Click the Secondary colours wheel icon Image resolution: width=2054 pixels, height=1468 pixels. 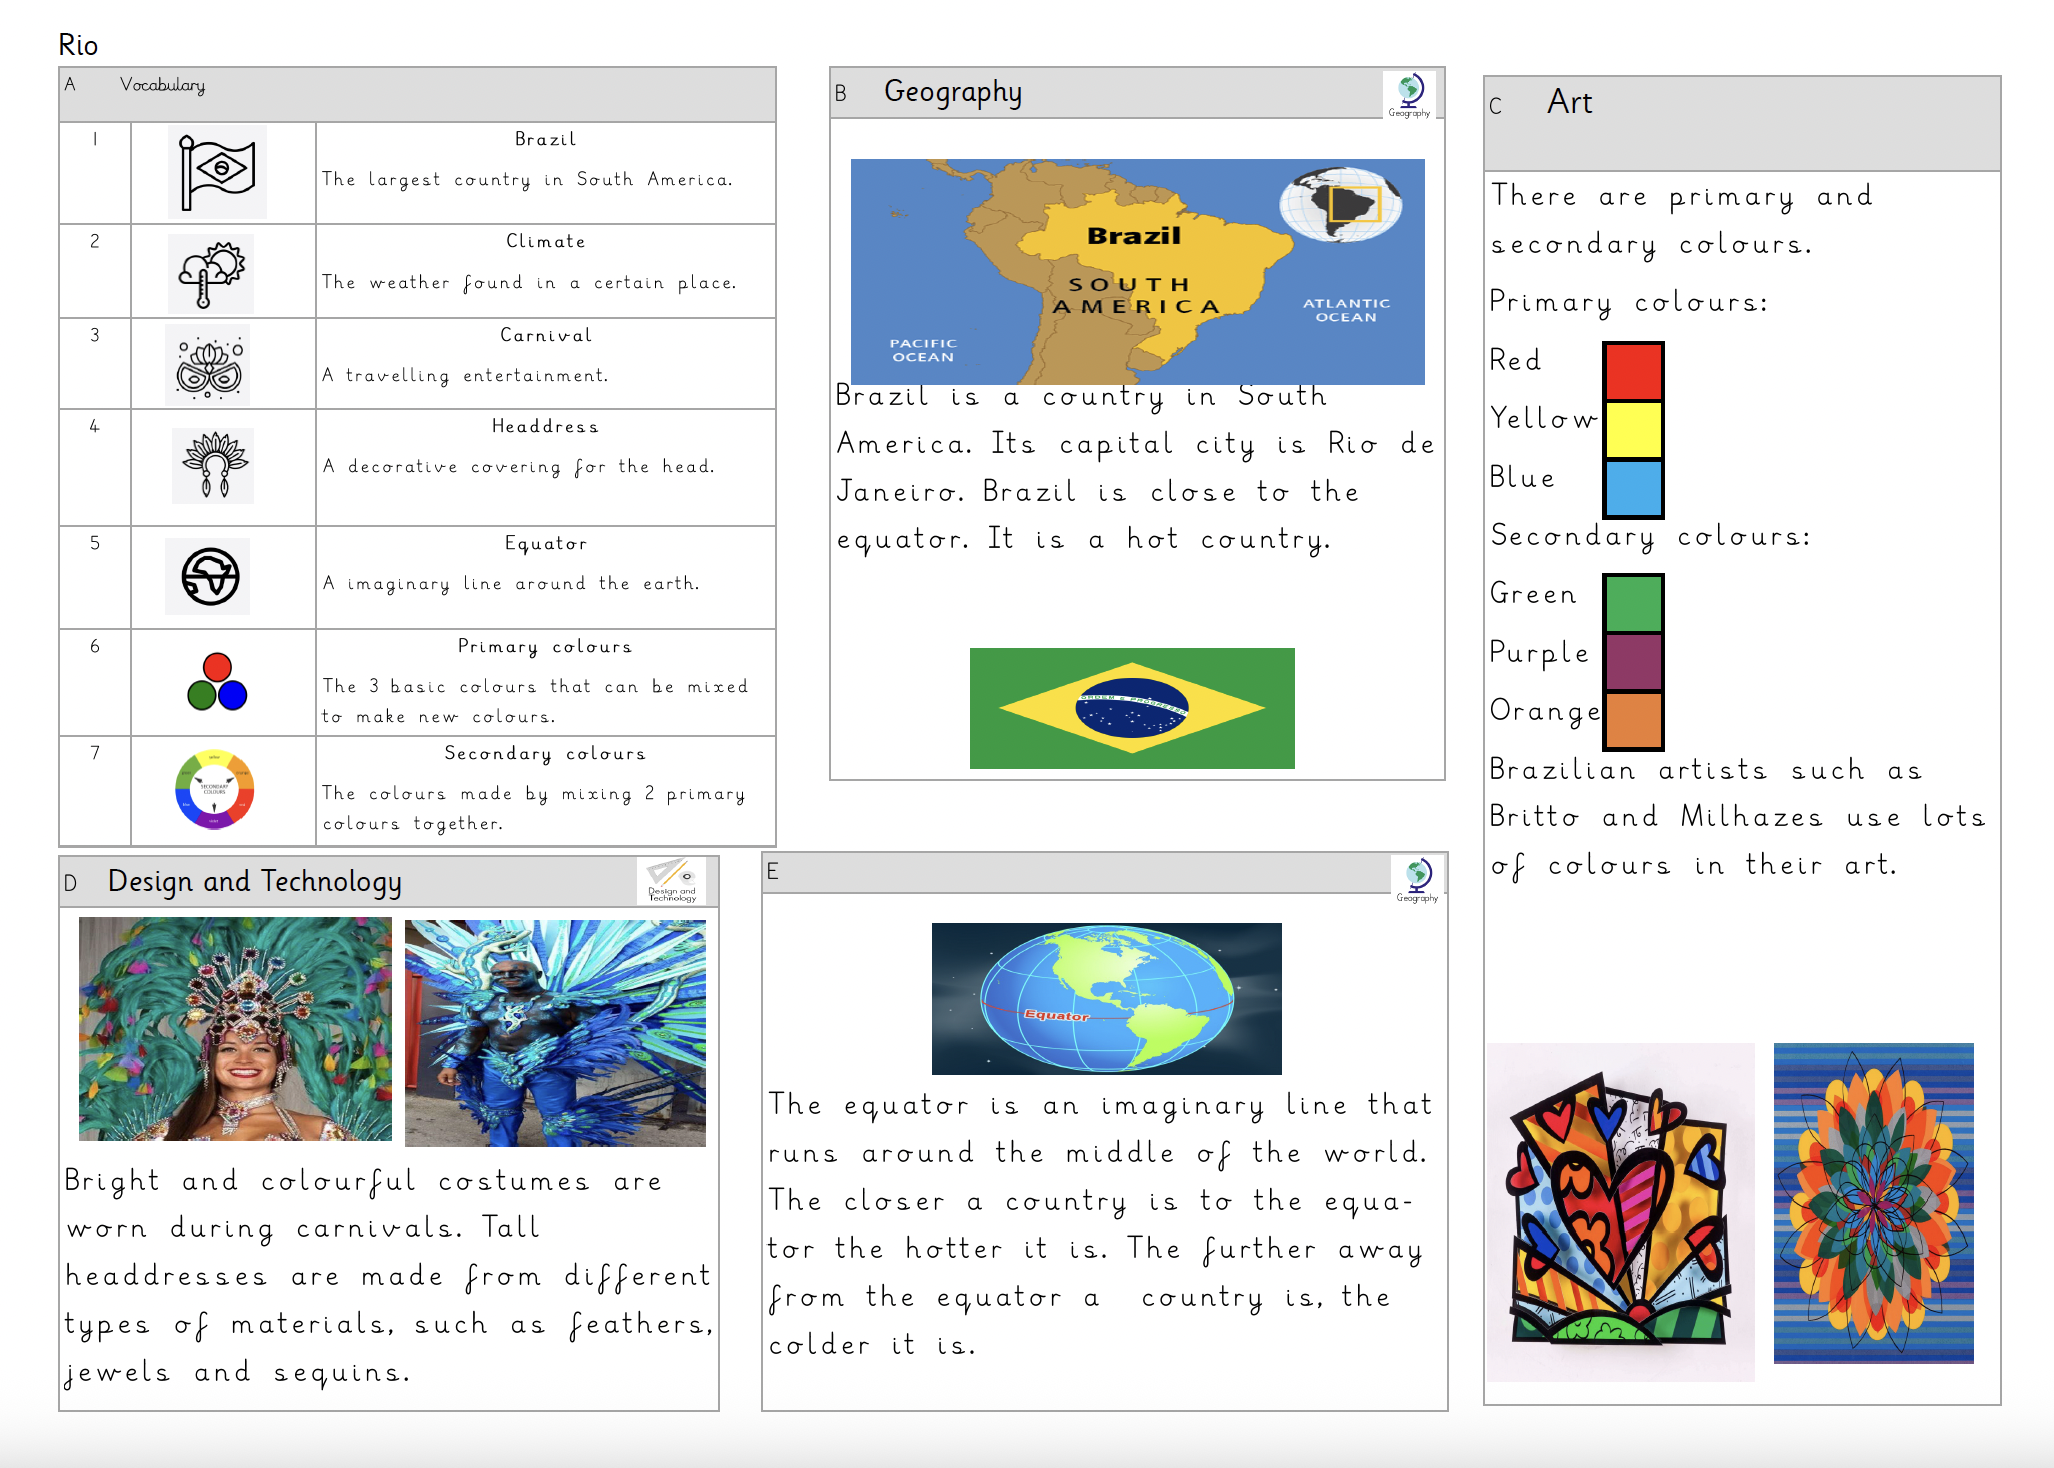(214, 789)
